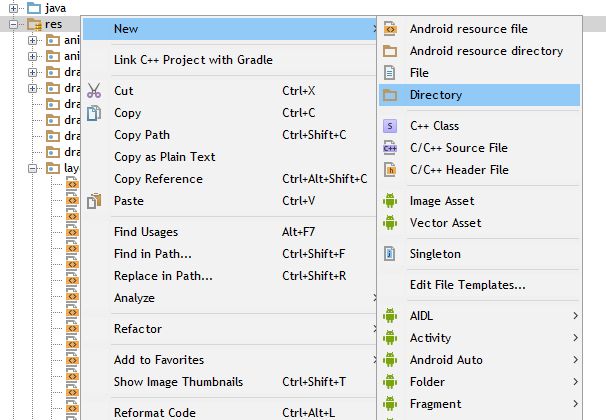This screenshot has height=420, width=606.
Task: Choose Find in Path... entry
Action: (x=230, y=254)
